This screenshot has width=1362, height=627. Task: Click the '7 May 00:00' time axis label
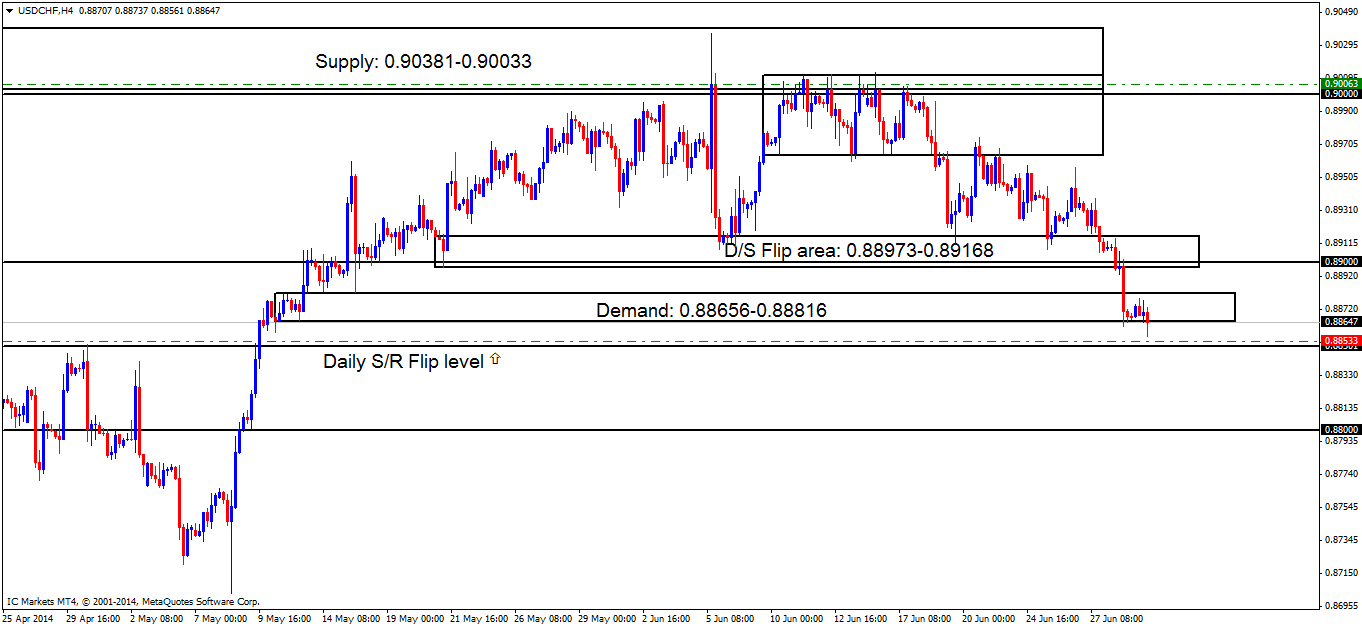219,619
